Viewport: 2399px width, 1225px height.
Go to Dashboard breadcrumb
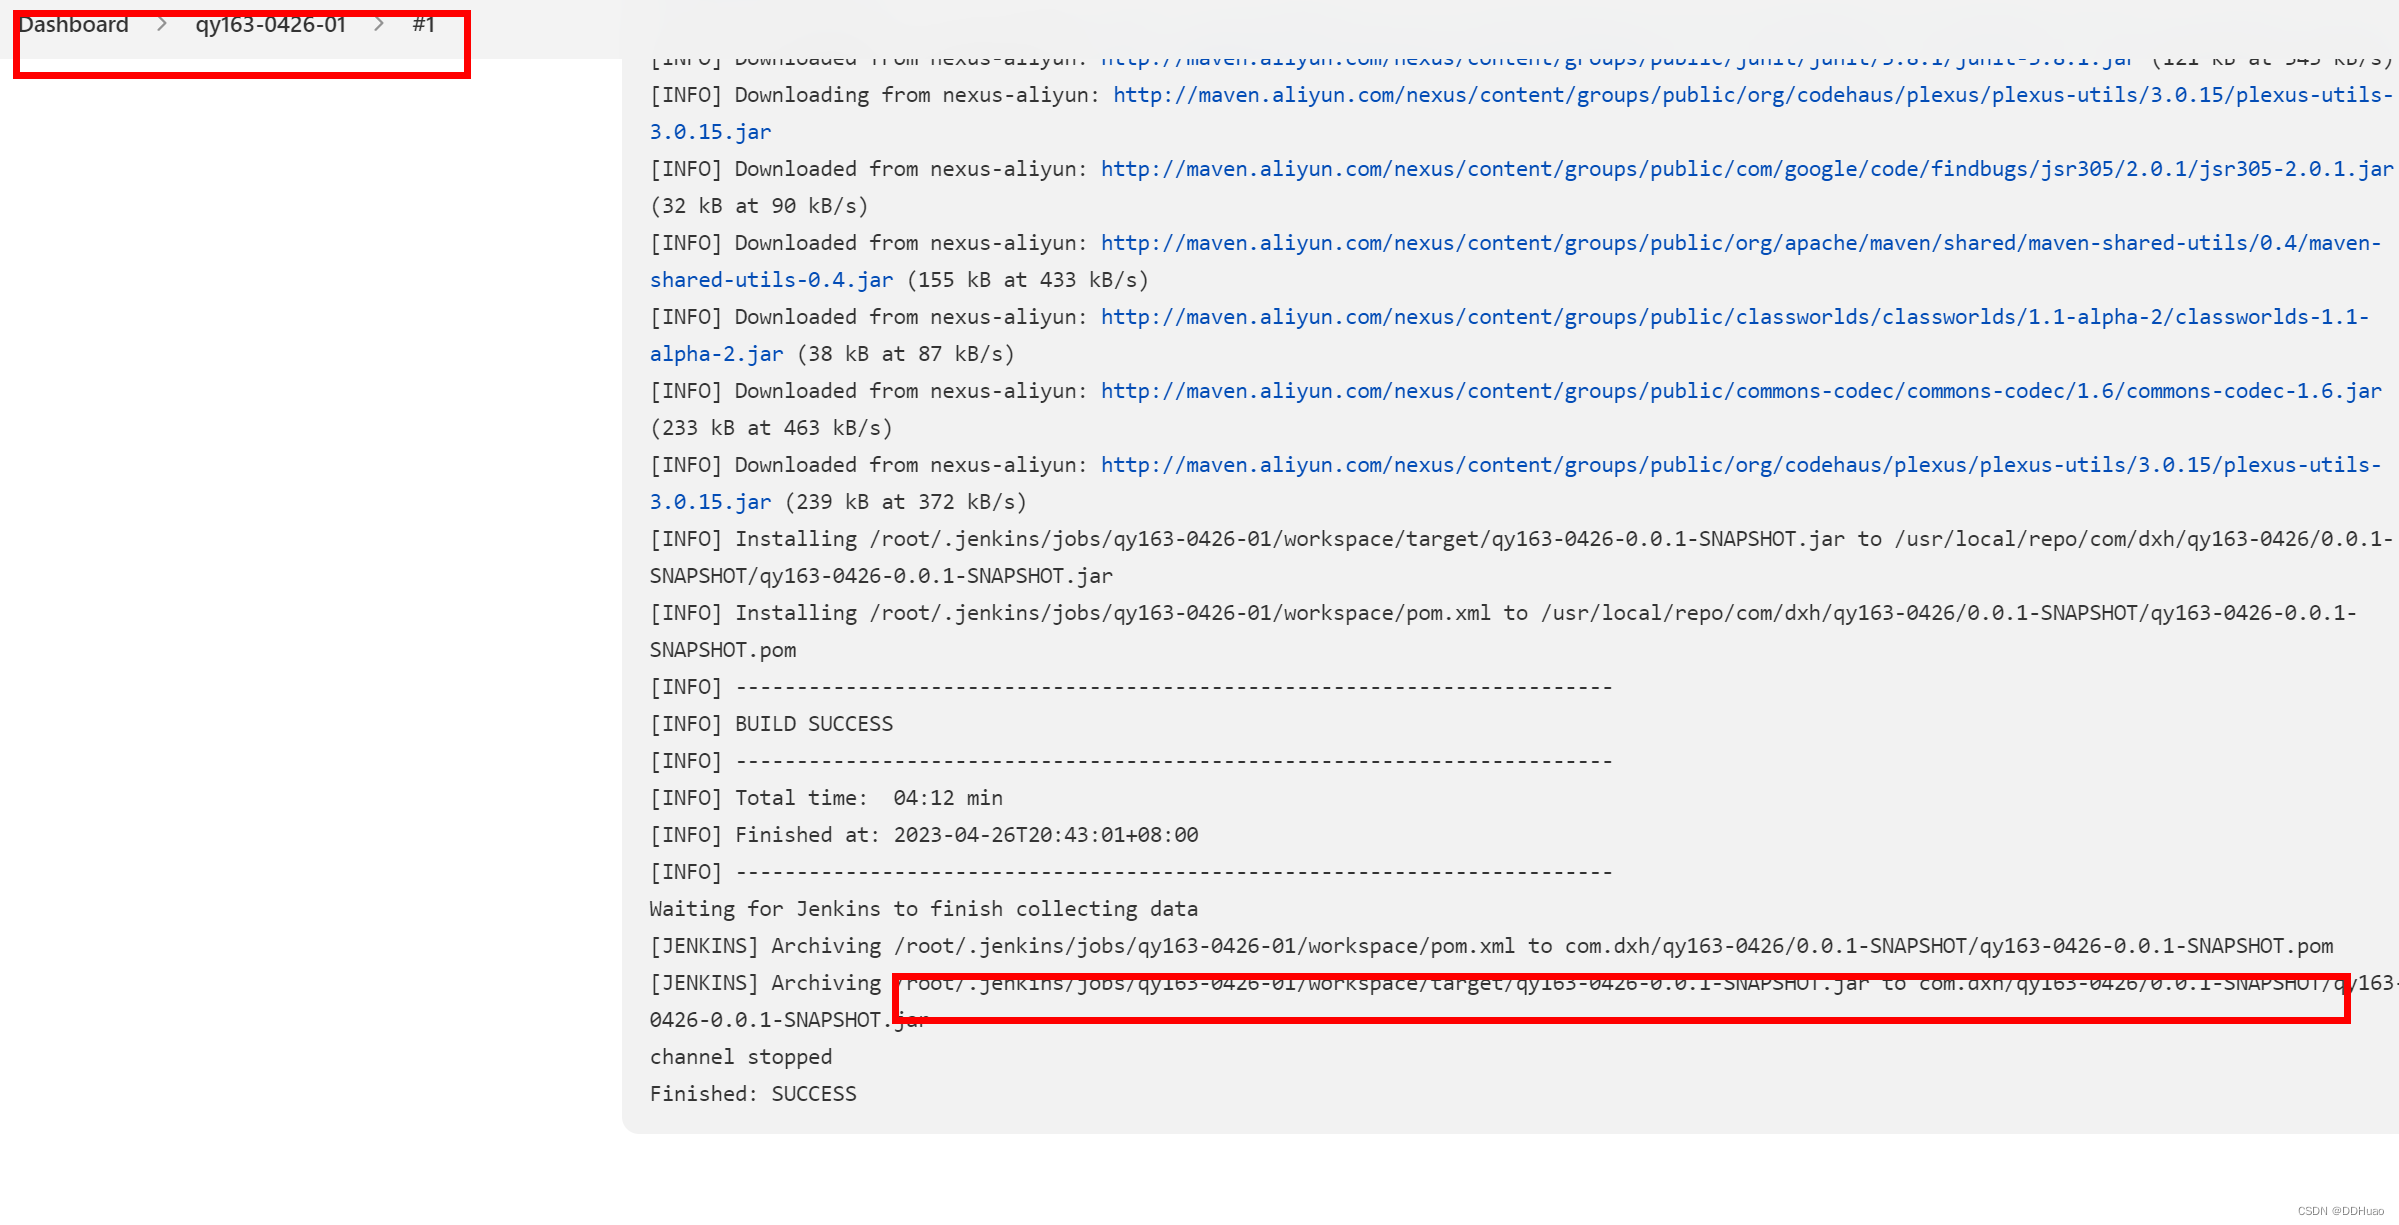73,25
